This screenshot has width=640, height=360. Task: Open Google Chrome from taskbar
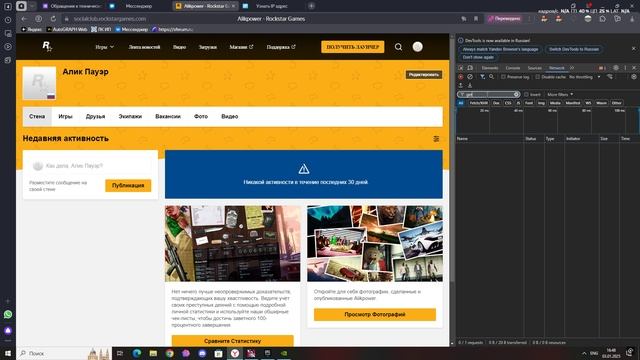click(x=169, y=353)
